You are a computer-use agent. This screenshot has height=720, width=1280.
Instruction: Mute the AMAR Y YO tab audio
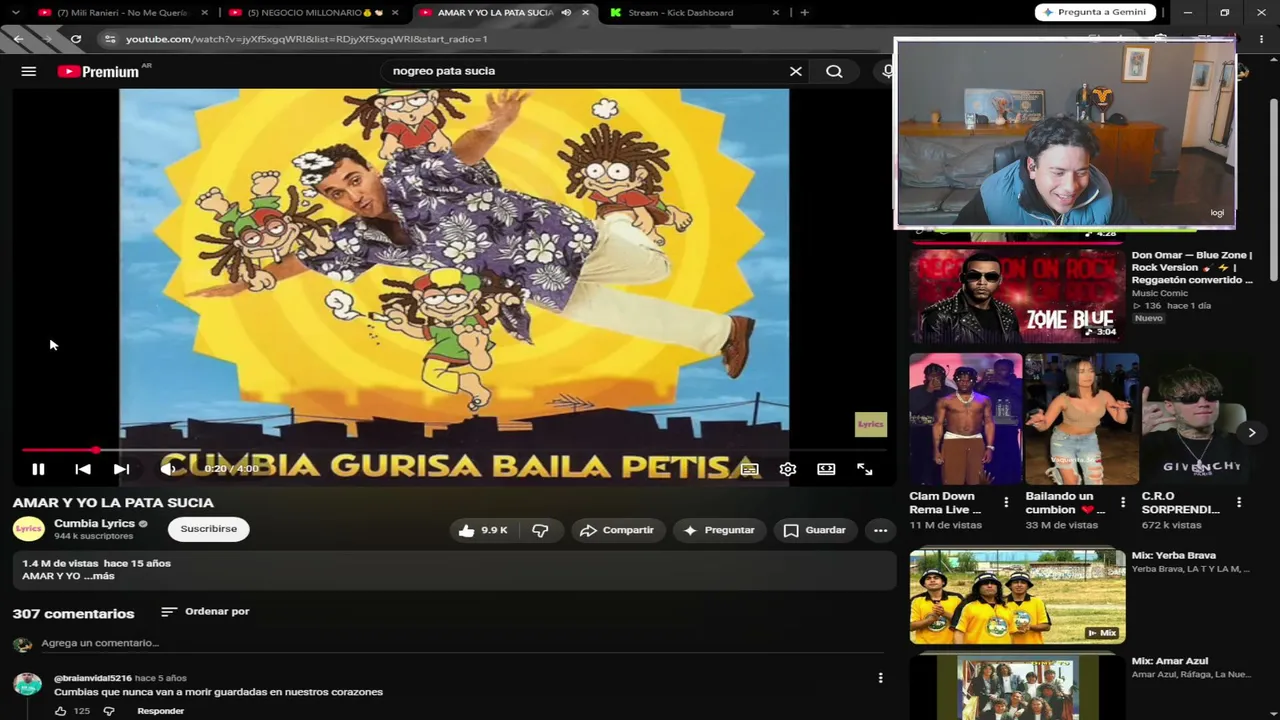[566, 13]
